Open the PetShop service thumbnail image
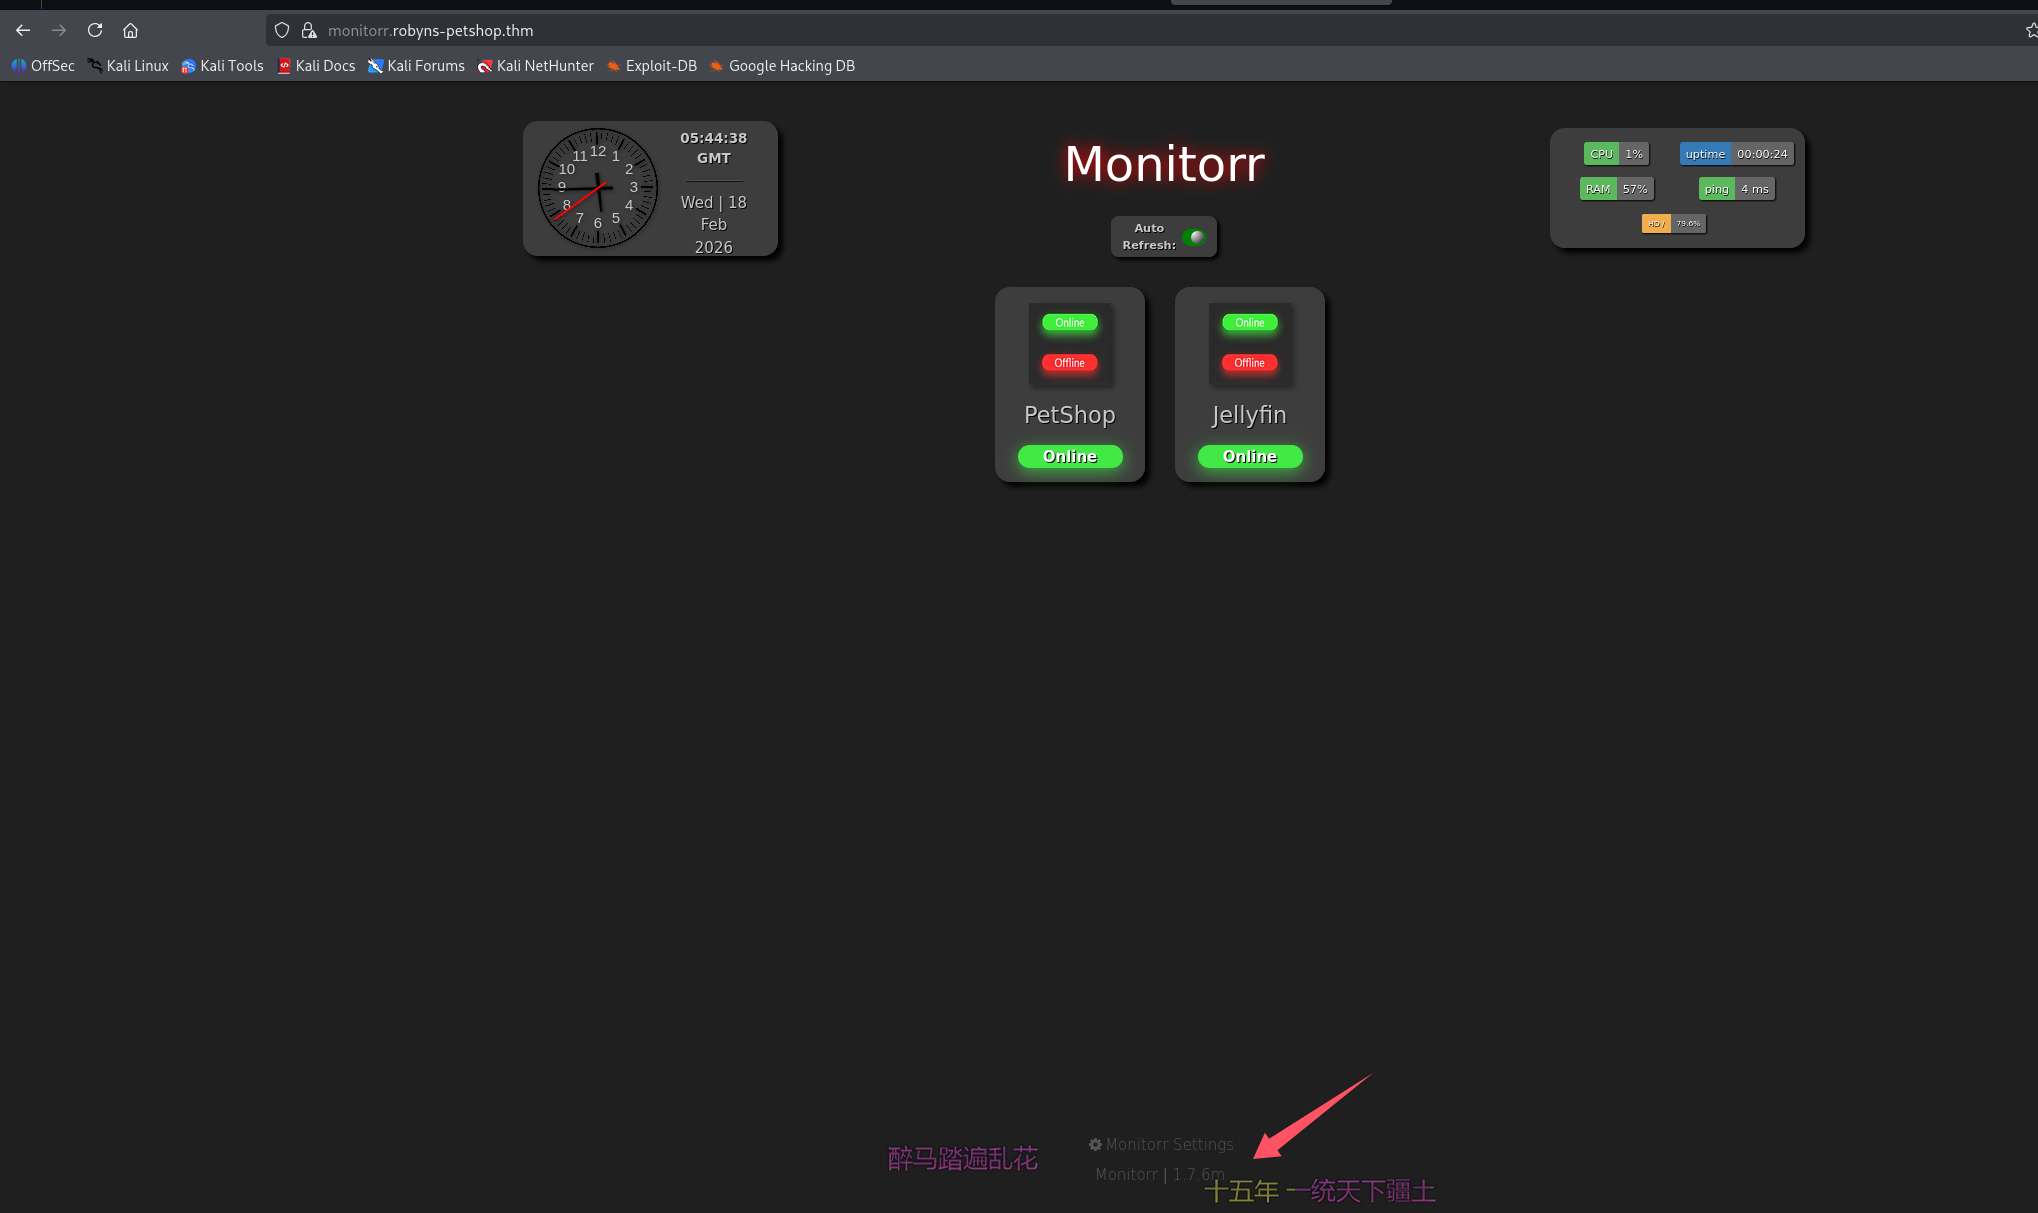The height and width of the screenshot is (1213, 2038). pyautogui.click(x=1069, y=343)
